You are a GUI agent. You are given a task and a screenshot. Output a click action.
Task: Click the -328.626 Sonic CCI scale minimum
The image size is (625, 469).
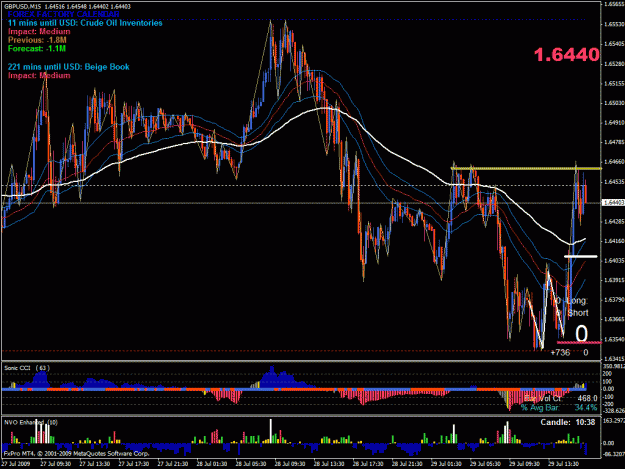click(614, 410)
